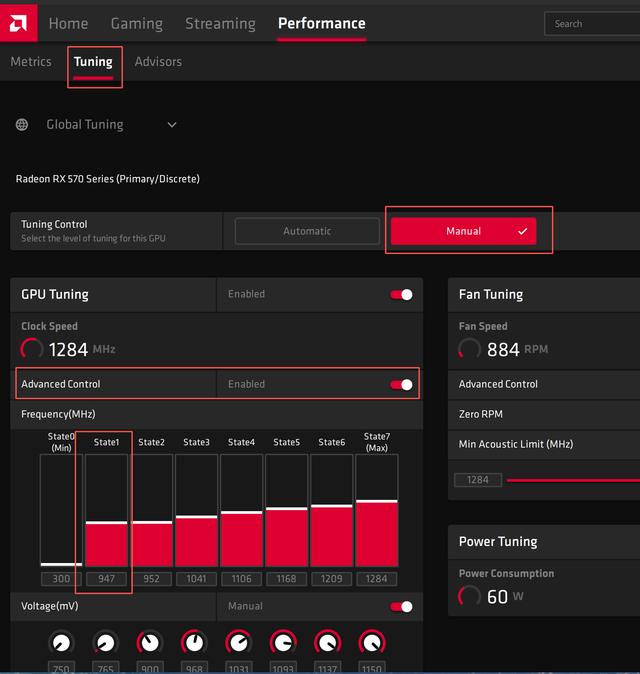Click the AMD logo icon

click(18, 23)
